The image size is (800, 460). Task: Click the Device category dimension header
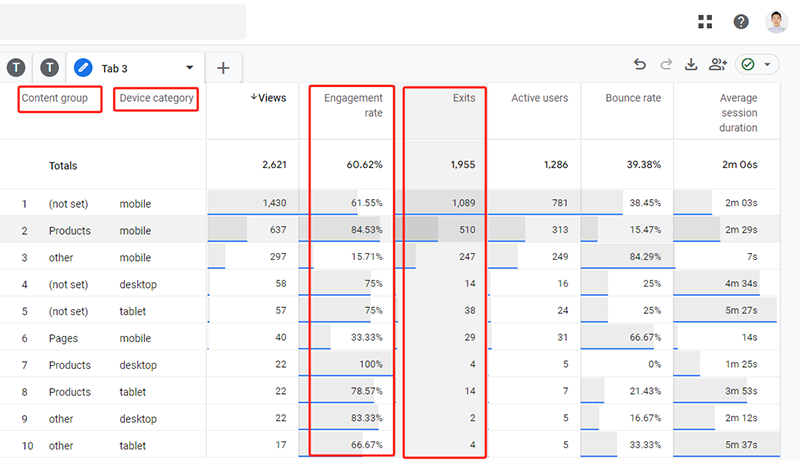[156, 98]
